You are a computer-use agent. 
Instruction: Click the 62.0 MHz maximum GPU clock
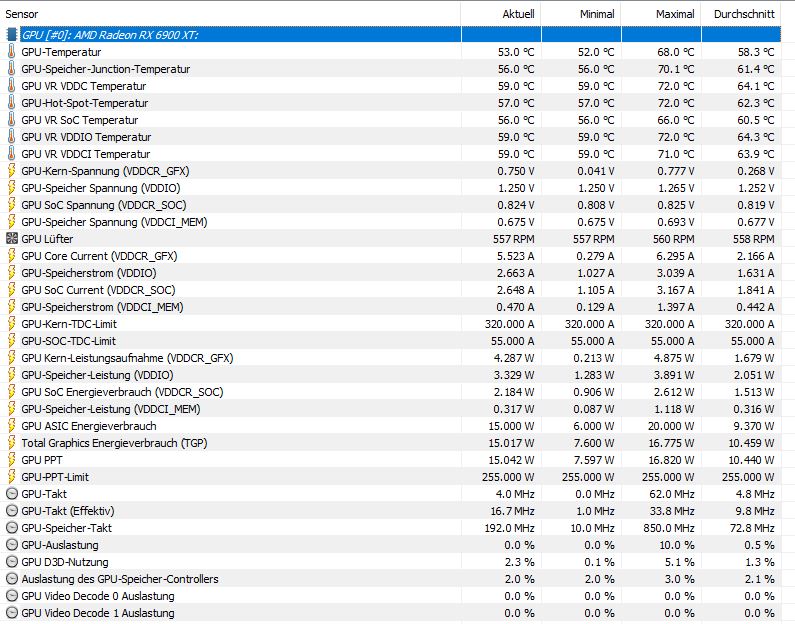(x=672, y=494)
